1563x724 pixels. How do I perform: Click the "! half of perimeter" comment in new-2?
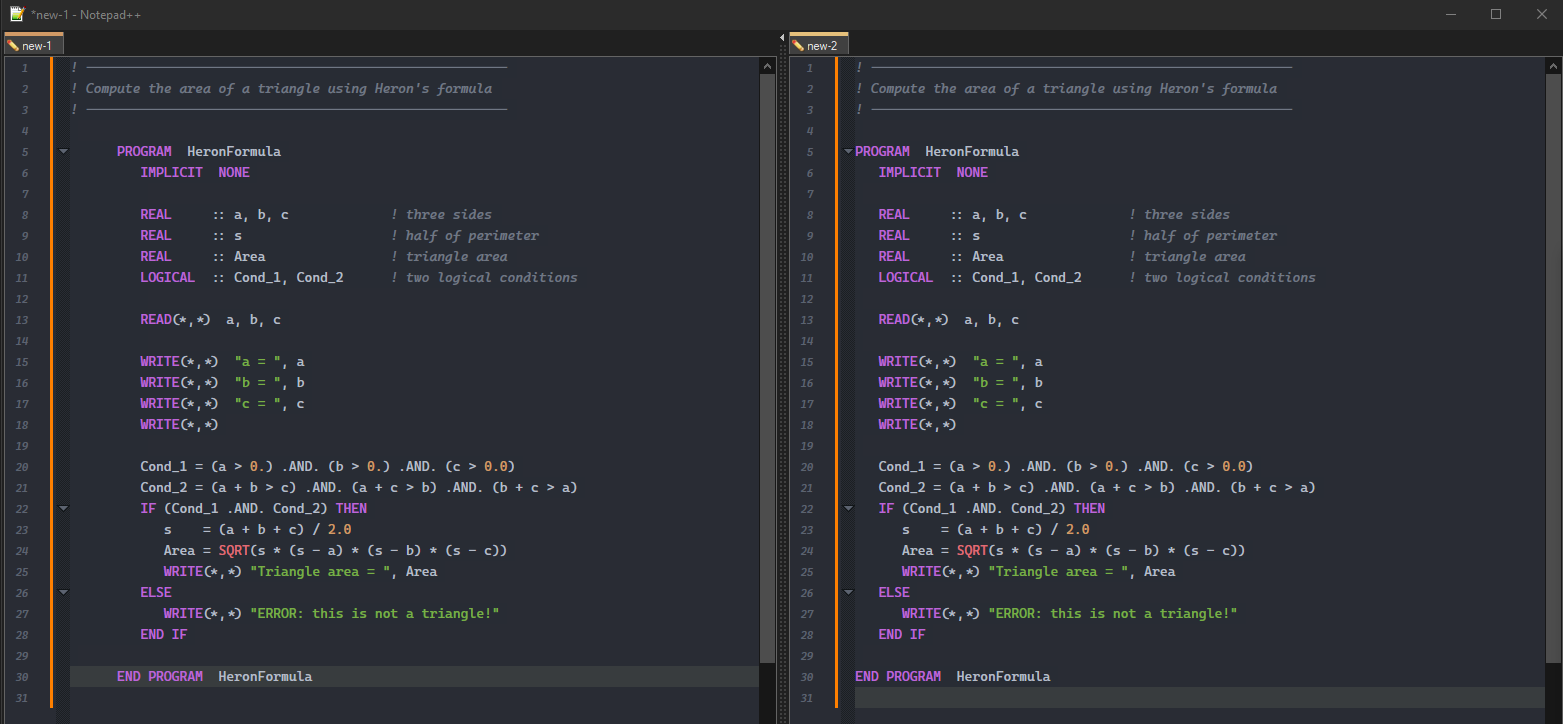(1203, 236)
